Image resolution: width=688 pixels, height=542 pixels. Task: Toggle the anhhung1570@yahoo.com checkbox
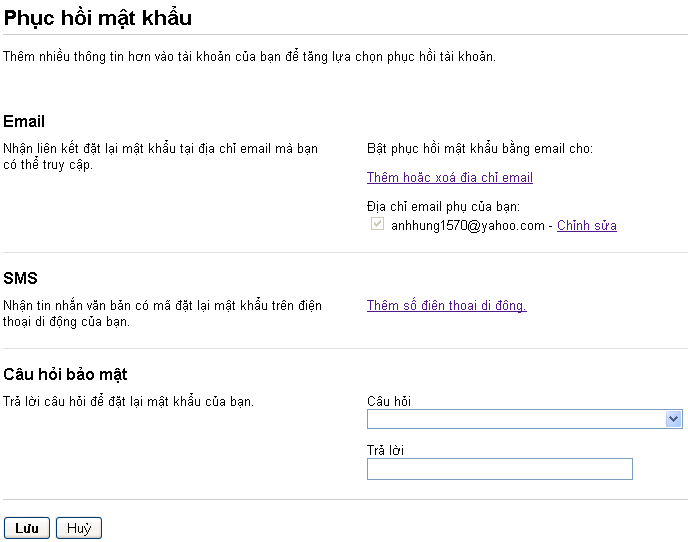tap(377, 224)
